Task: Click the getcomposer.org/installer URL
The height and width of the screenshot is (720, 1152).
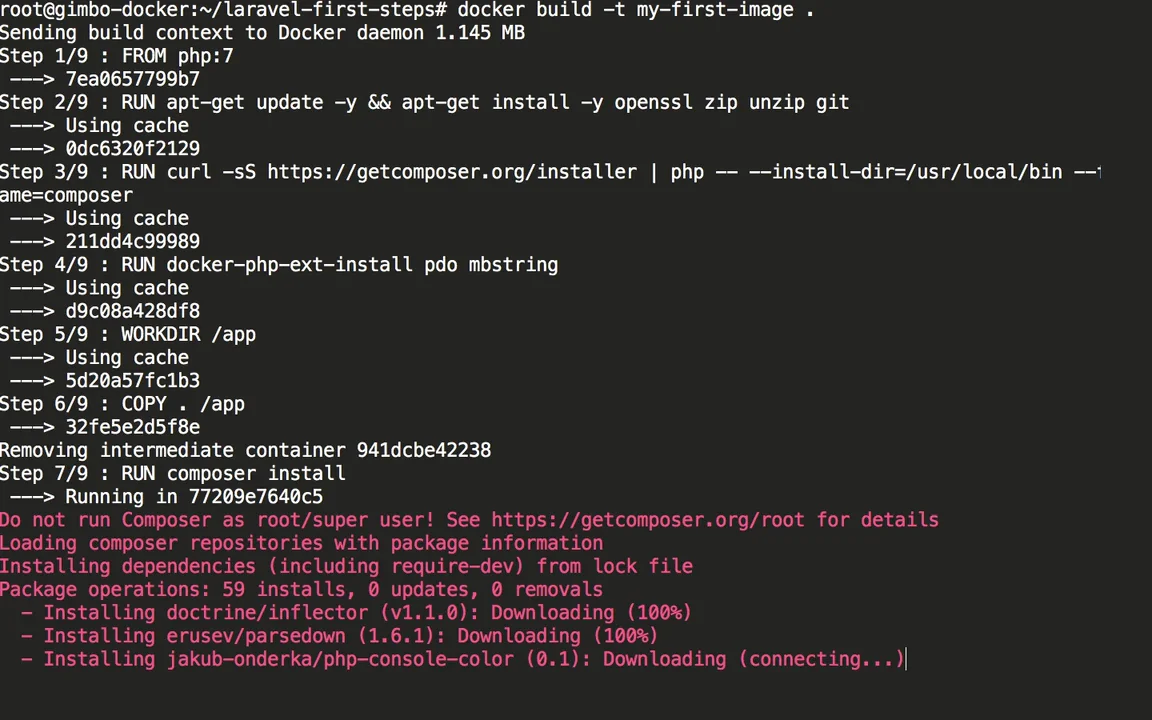Action: click(x=452, y=172)
